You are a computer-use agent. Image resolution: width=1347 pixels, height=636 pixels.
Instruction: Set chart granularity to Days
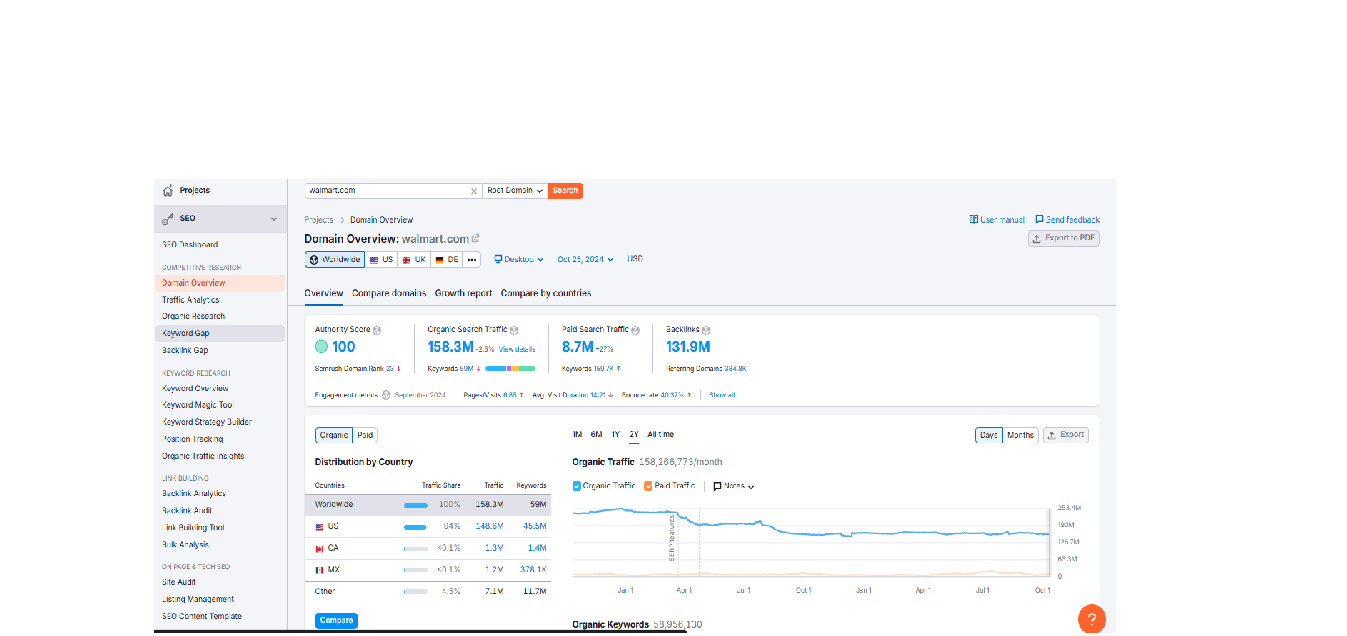tap(988, 435)
